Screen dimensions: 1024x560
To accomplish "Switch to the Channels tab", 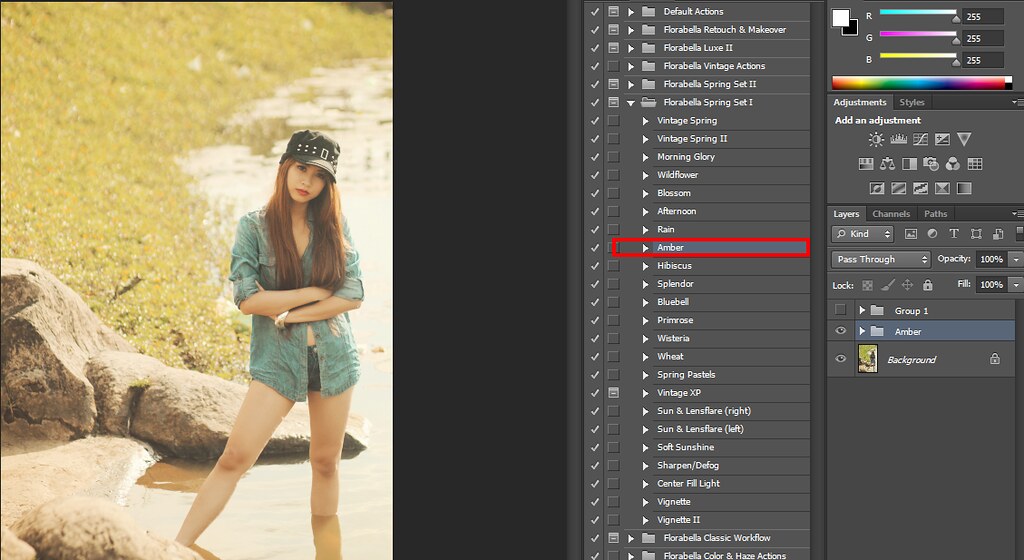I will (890, 214).
